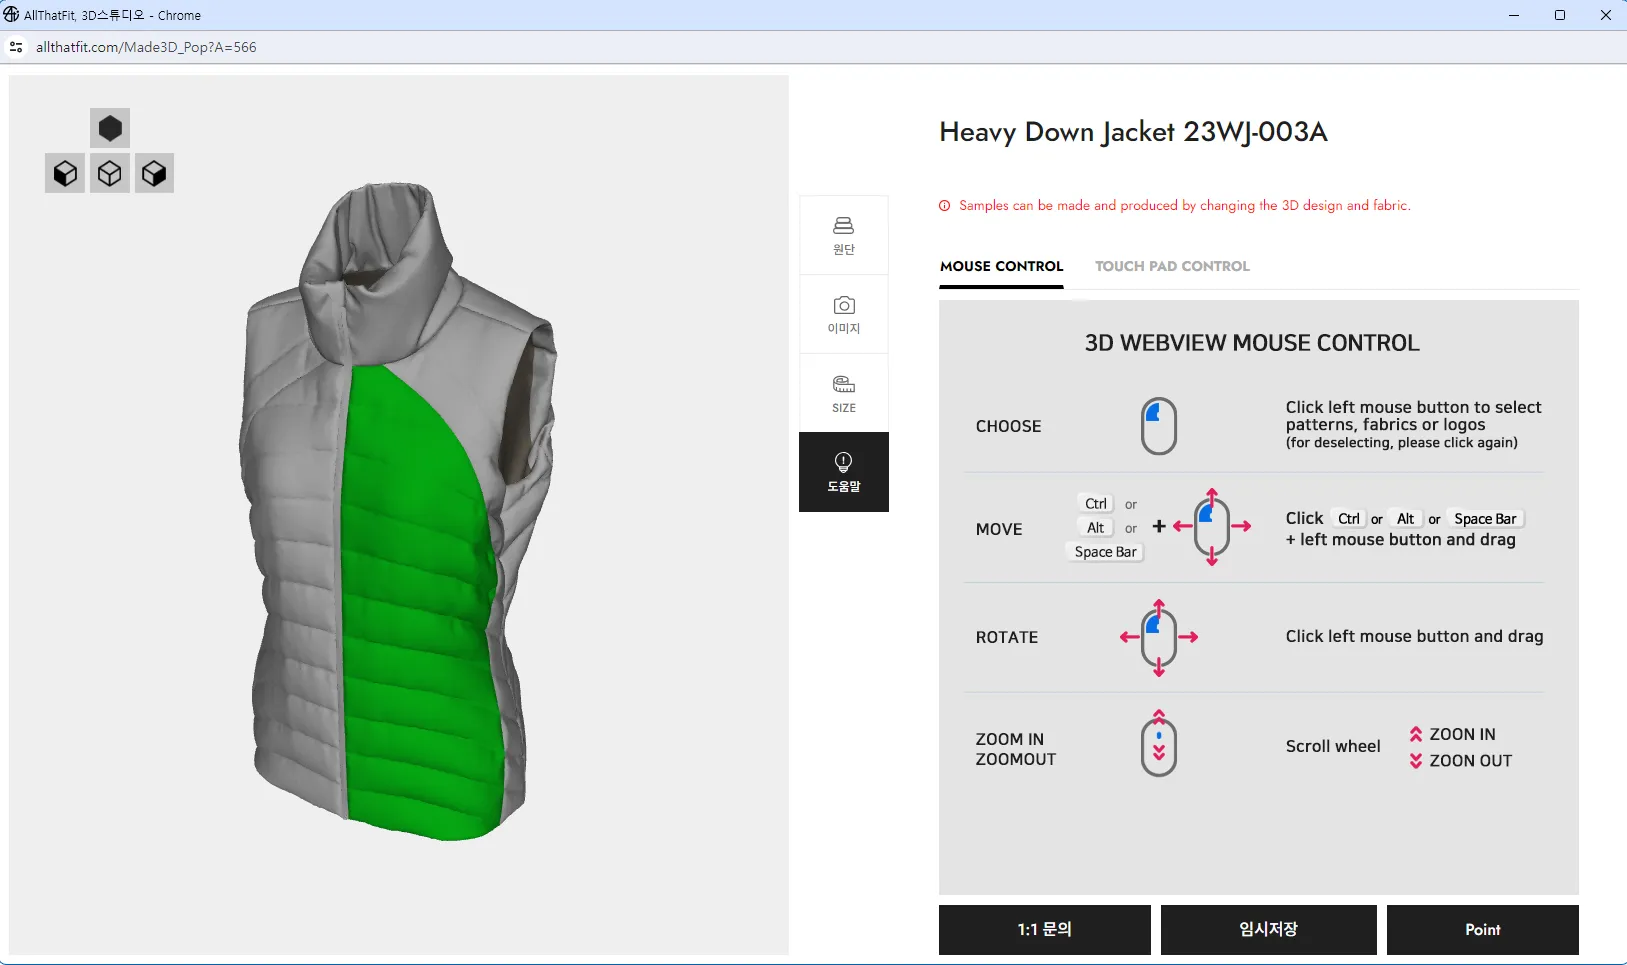Click the ROTATE row label
Viewport: 1627px width, 965px height.
pyautogui.click(x=1007, y=637)
